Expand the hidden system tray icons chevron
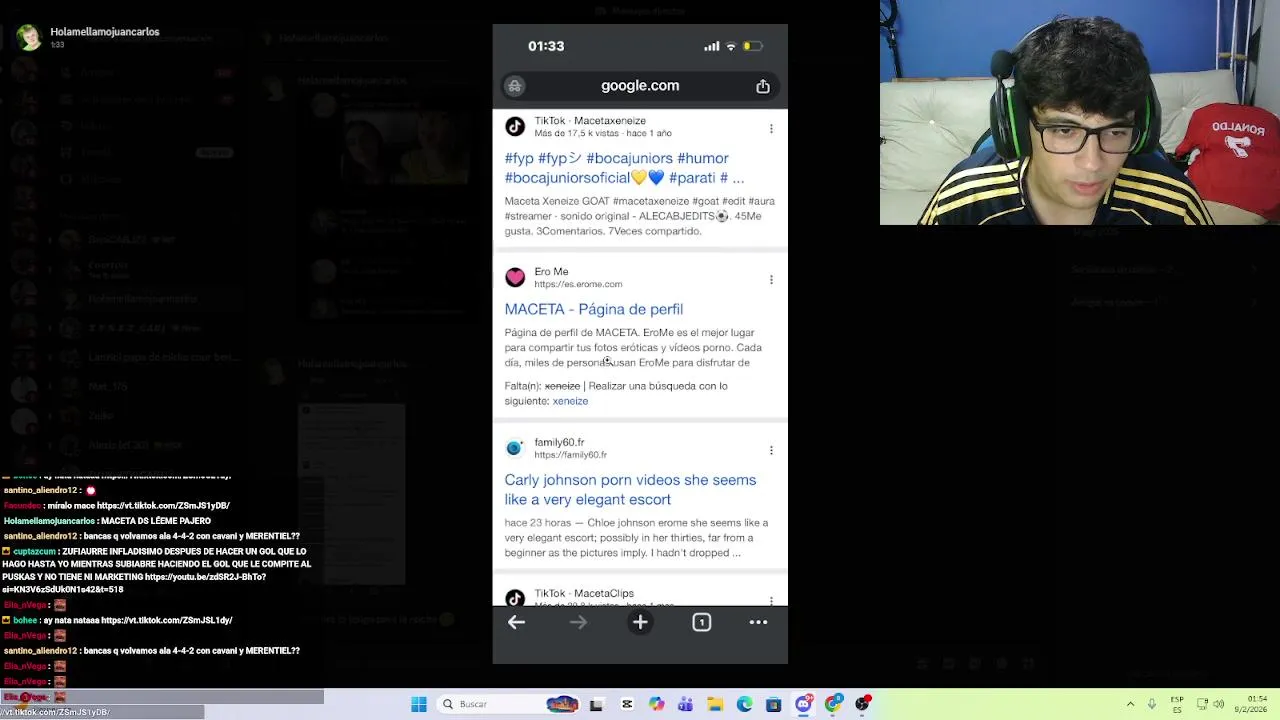 (1130, 704)
